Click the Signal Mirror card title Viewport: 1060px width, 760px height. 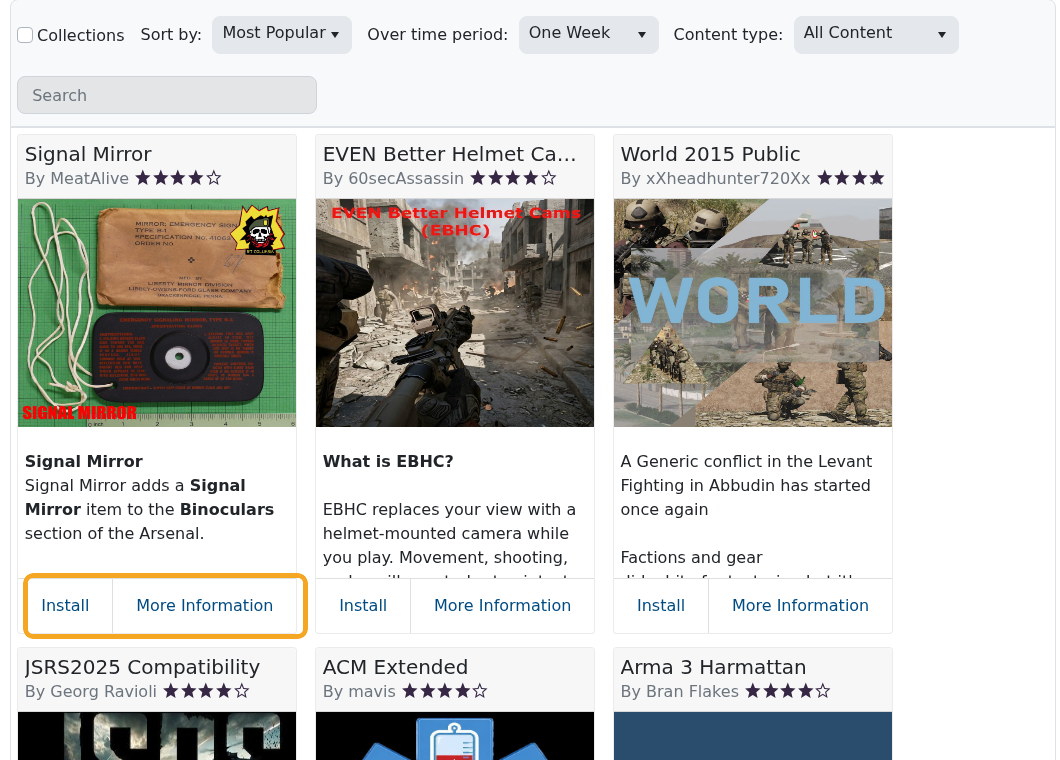(89, 154)
